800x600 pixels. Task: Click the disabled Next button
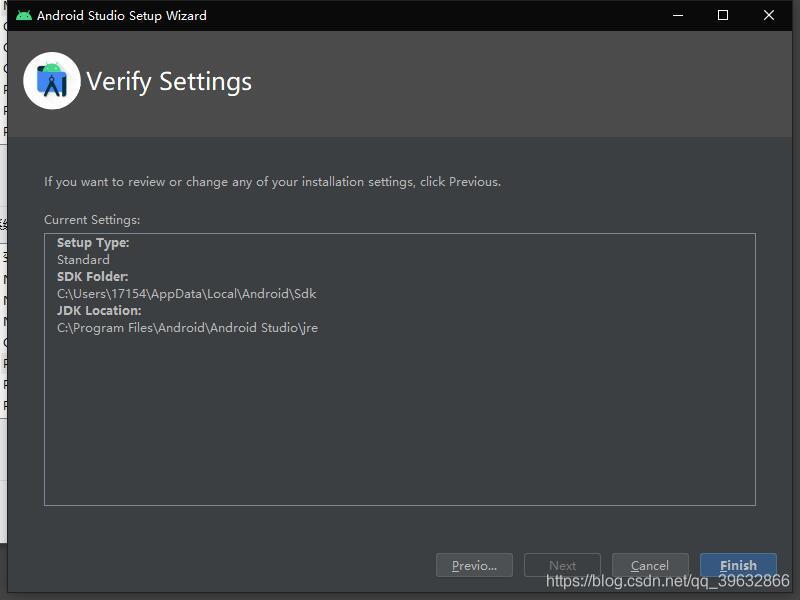562,565
